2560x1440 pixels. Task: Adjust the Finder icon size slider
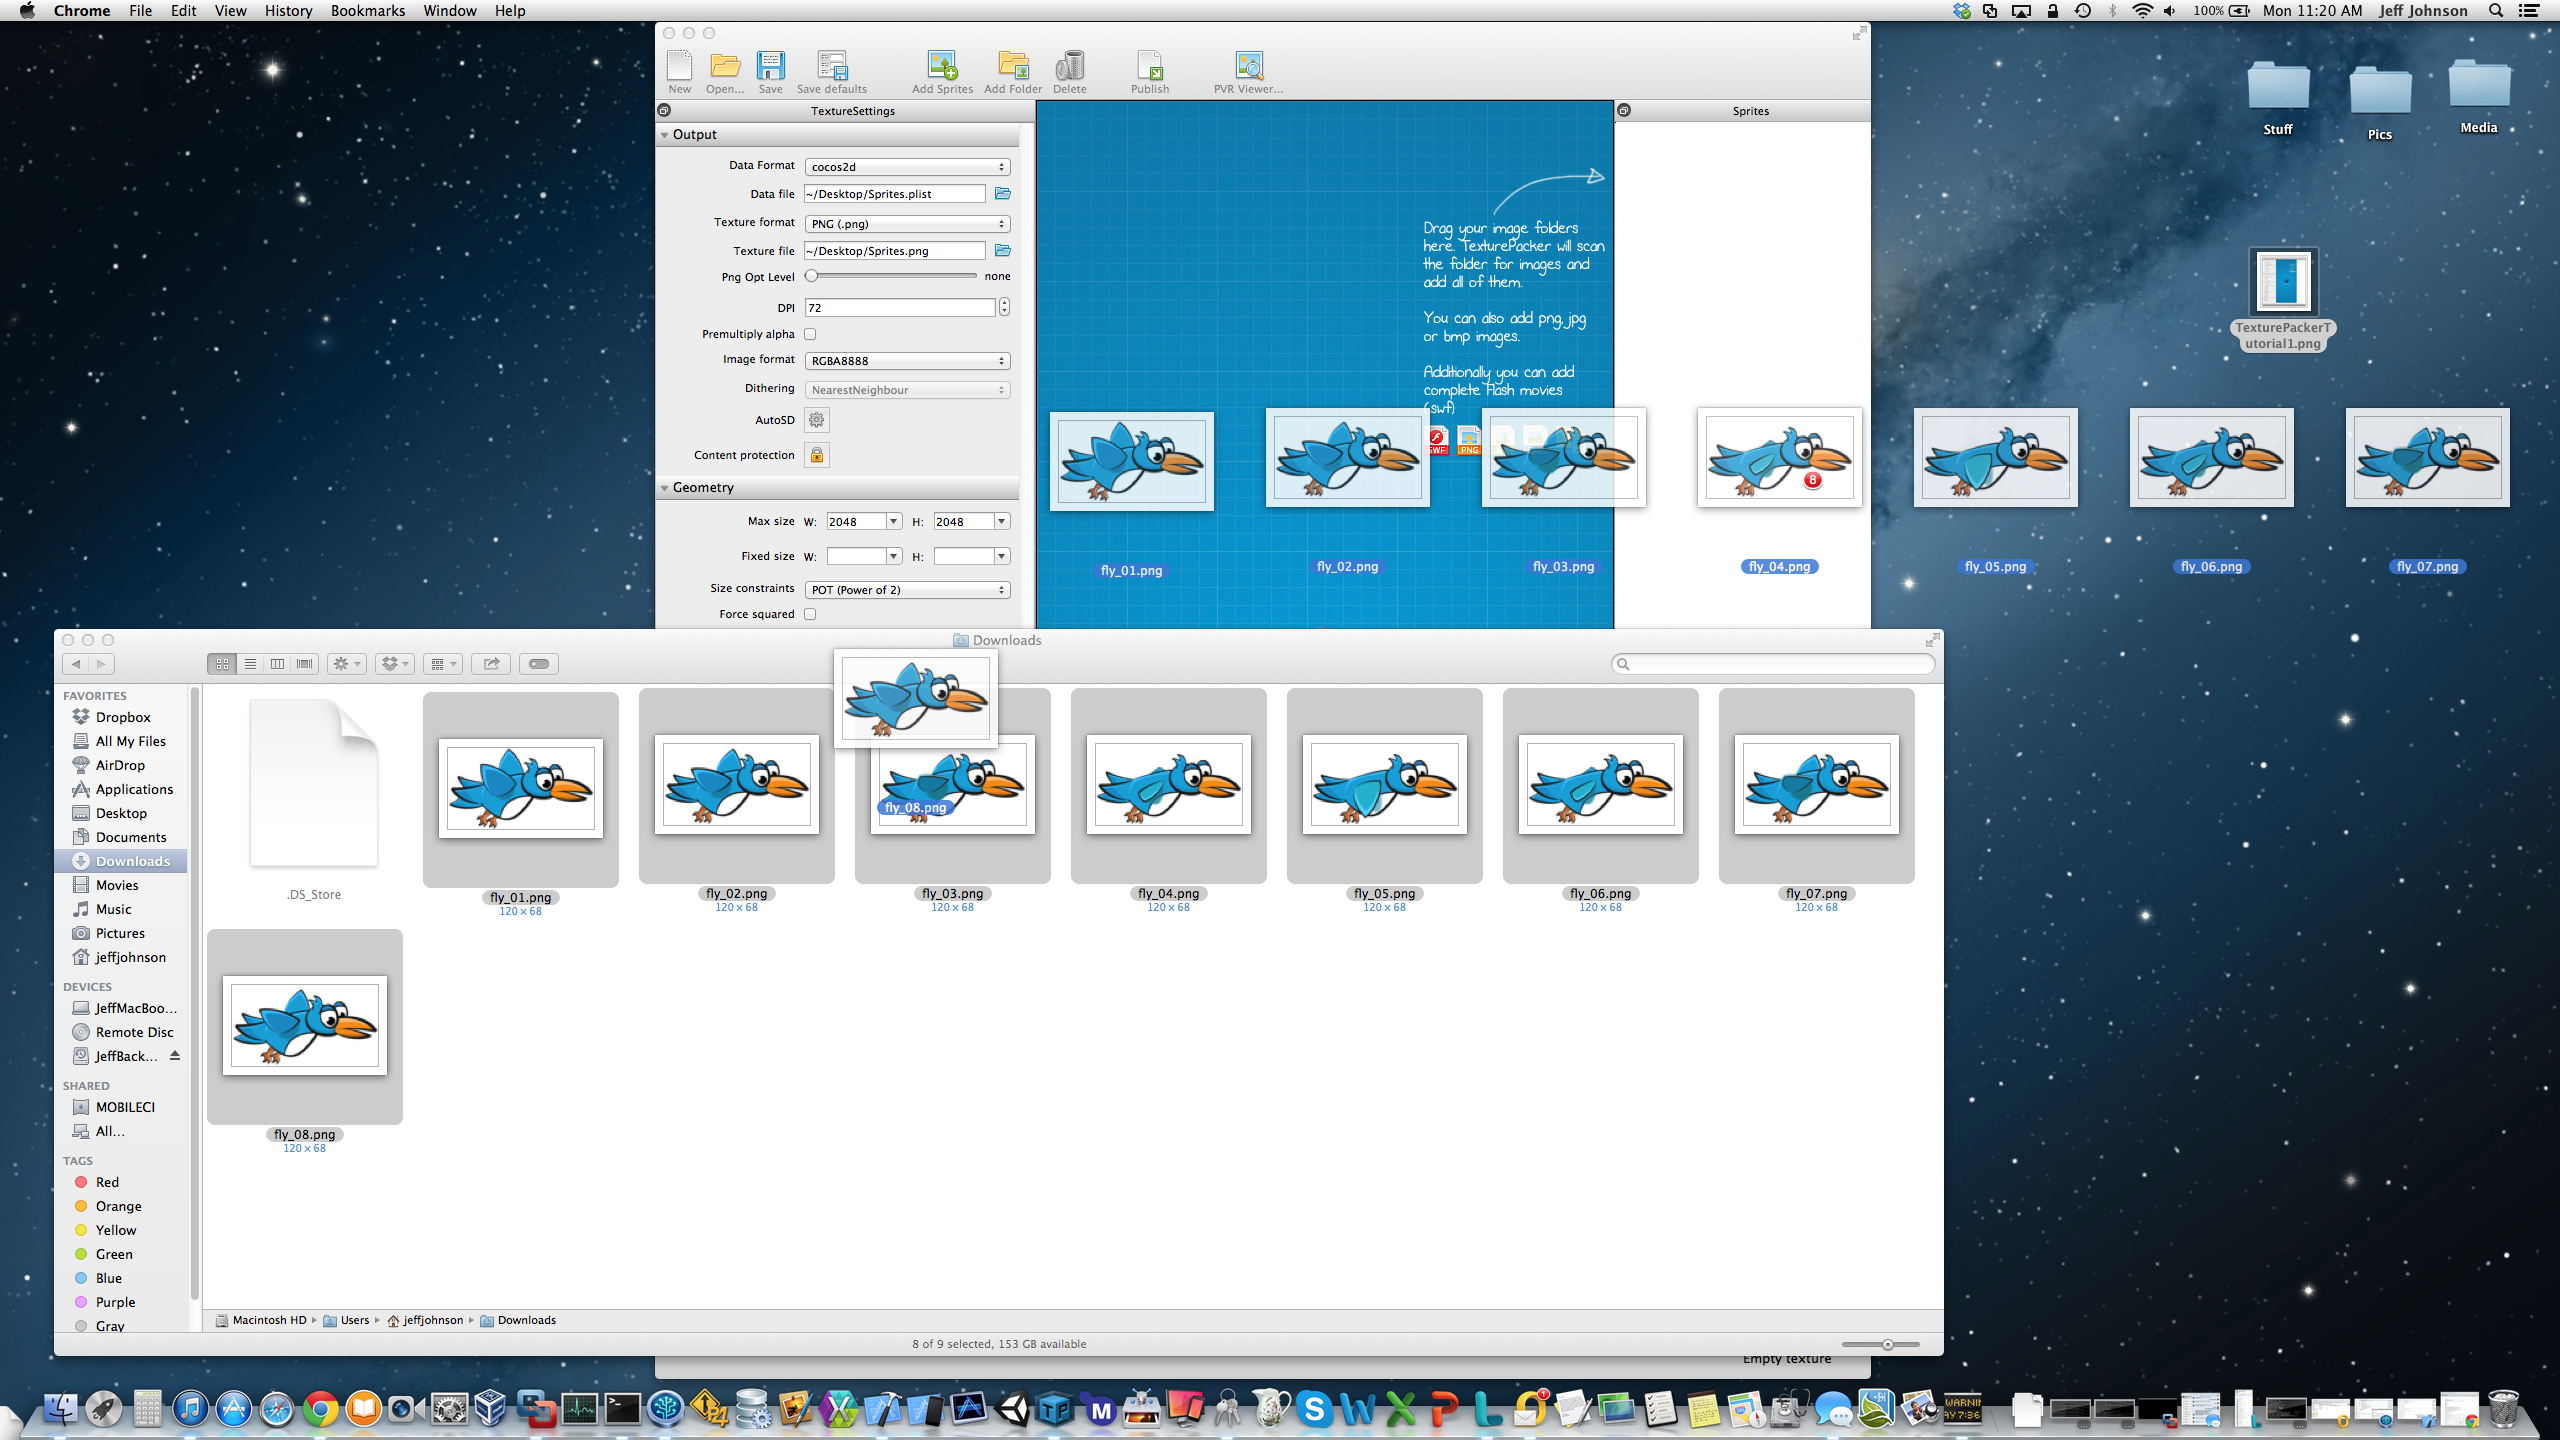point(1887,1345)
